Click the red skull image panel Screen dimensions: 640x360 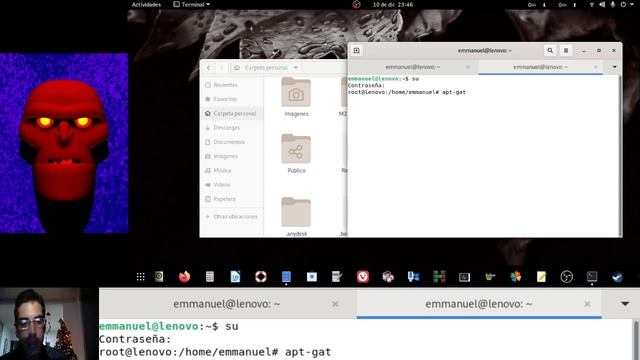(x=64, y=143)
